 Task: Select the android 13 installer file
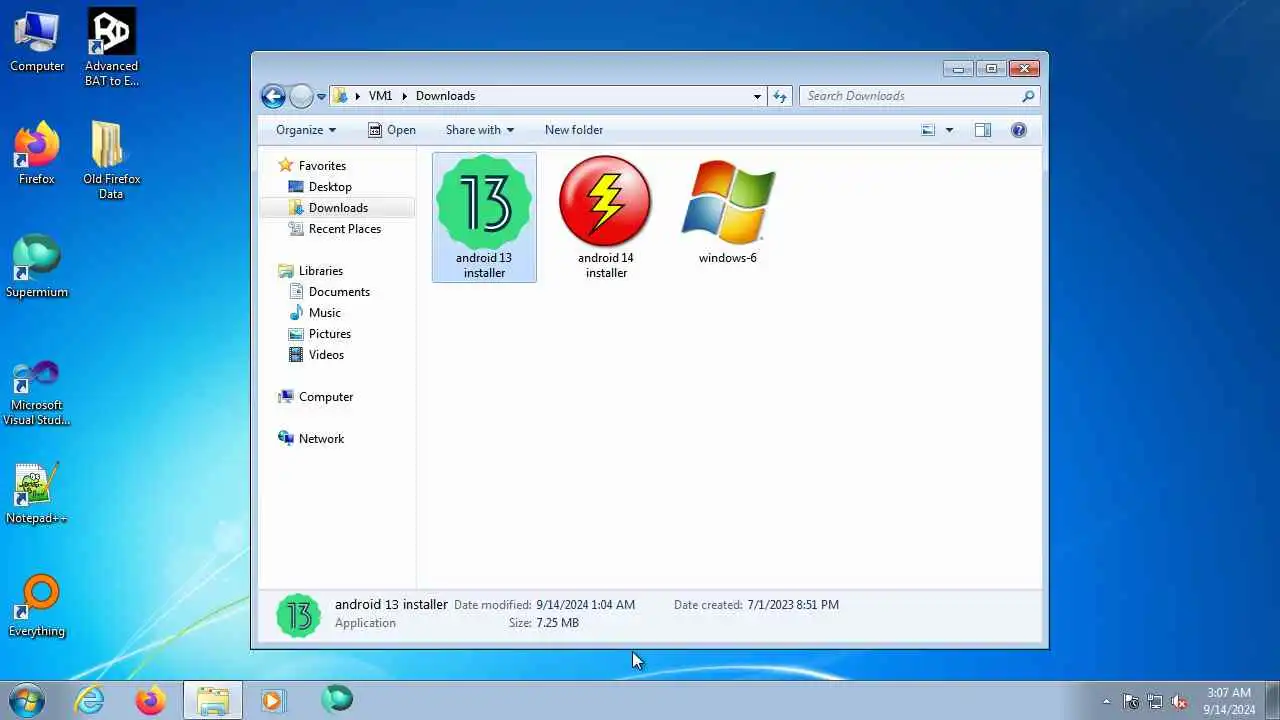coord(484,217)
